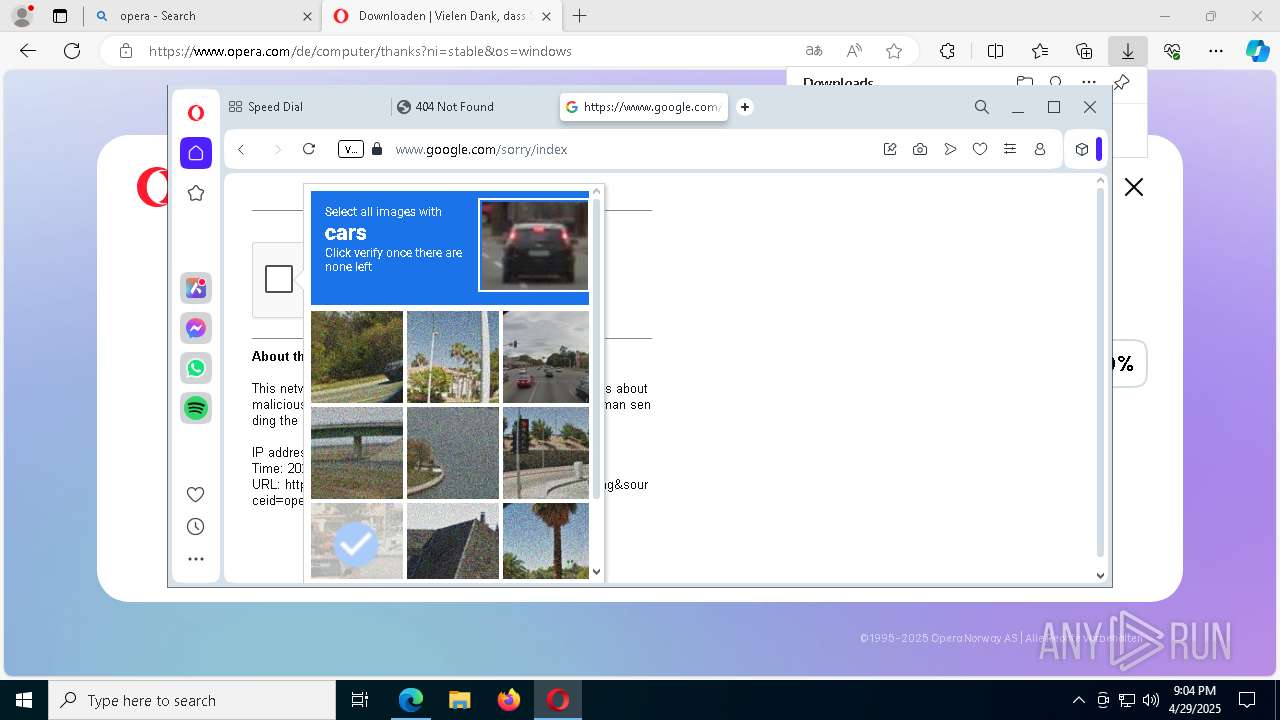Image resolution: width=1280 pixels, height=720 pixels.
Task: Open Windows Start menu
Action: tap(24, 700)
